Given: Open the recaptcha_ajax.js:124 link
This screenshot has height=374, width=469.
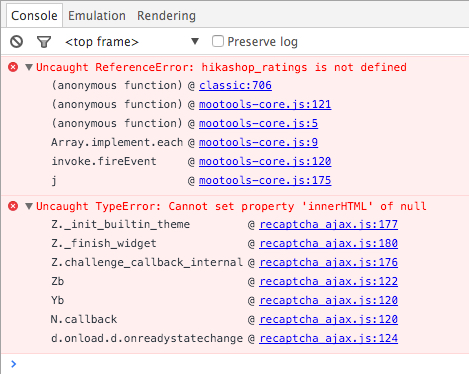Looking at the screenshot, I should click(x=328, y=338).
